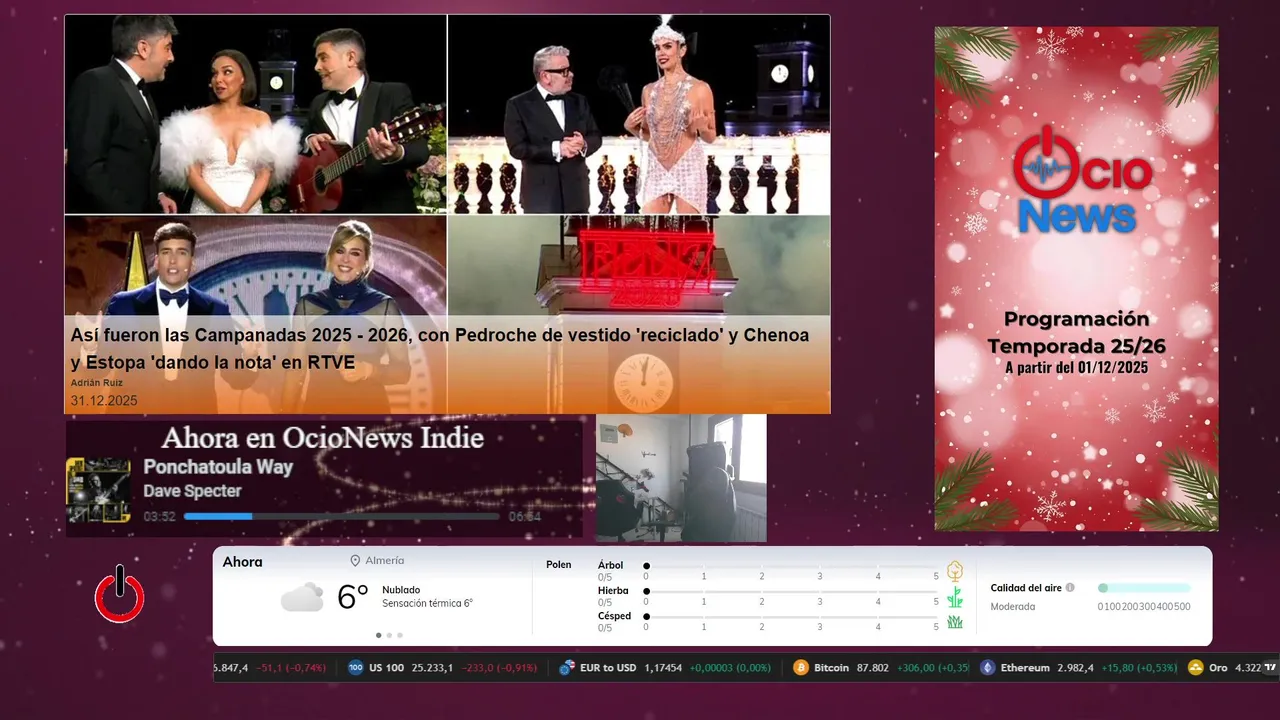Viewport: 1280px width, 720px height.
Task: Click the EUR to USD rate 1,17454
Action: tap(663, 668)
